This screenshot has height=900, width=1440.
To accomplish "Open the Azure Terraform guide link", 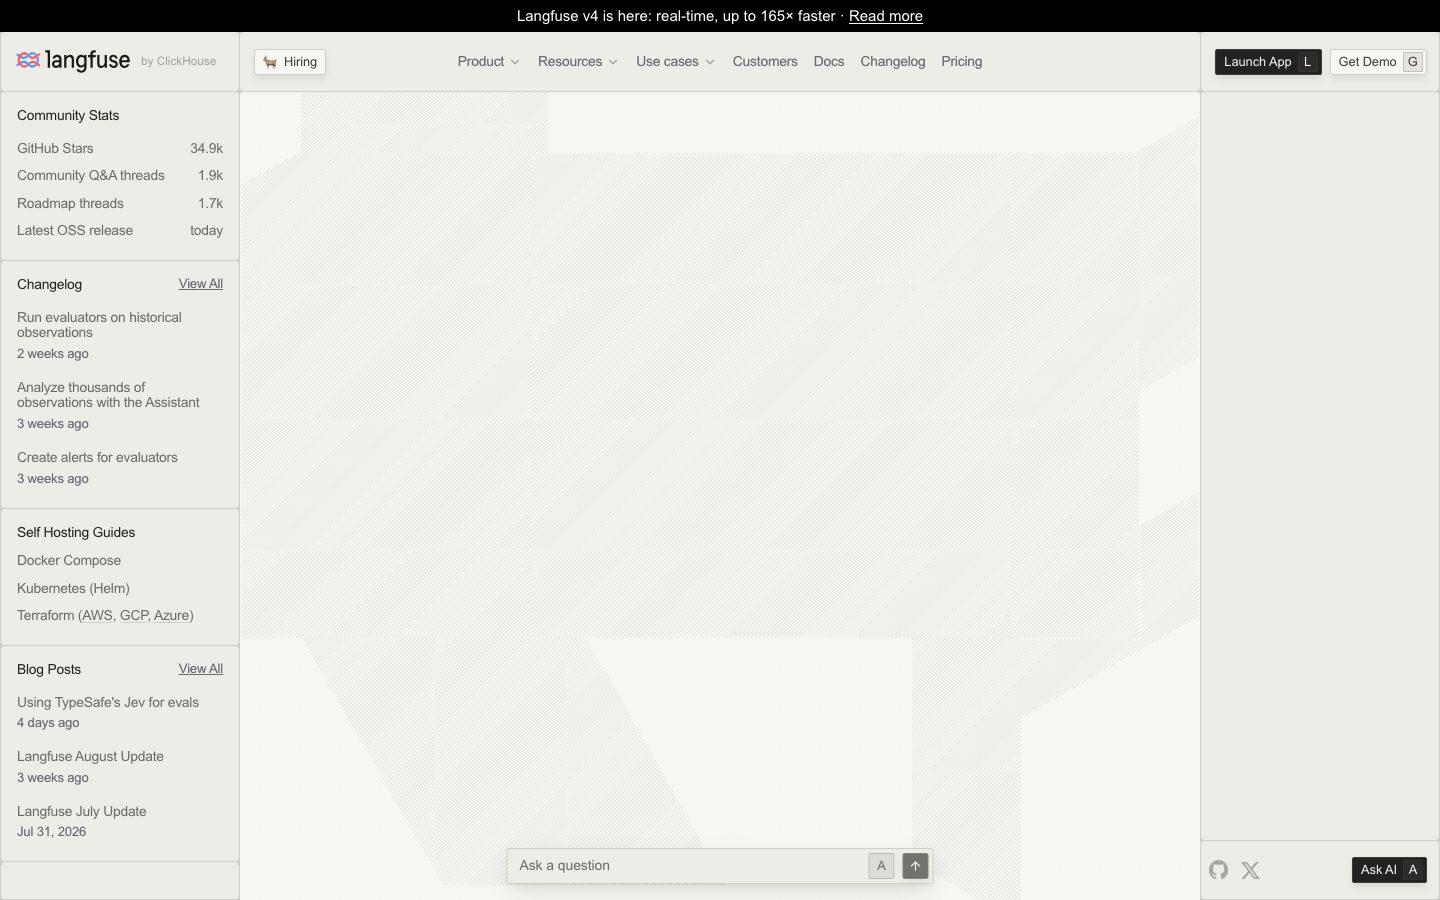I will coord(171,616).
